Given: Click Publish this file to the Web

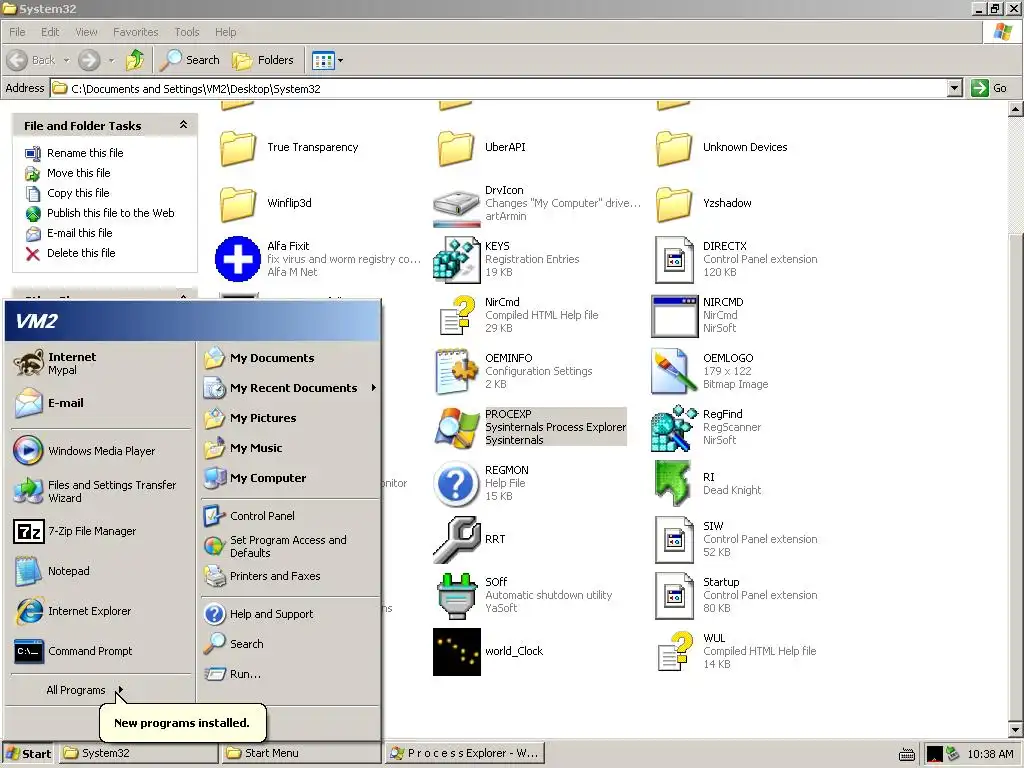Looking at the screenshot, I should pos(110,213).
